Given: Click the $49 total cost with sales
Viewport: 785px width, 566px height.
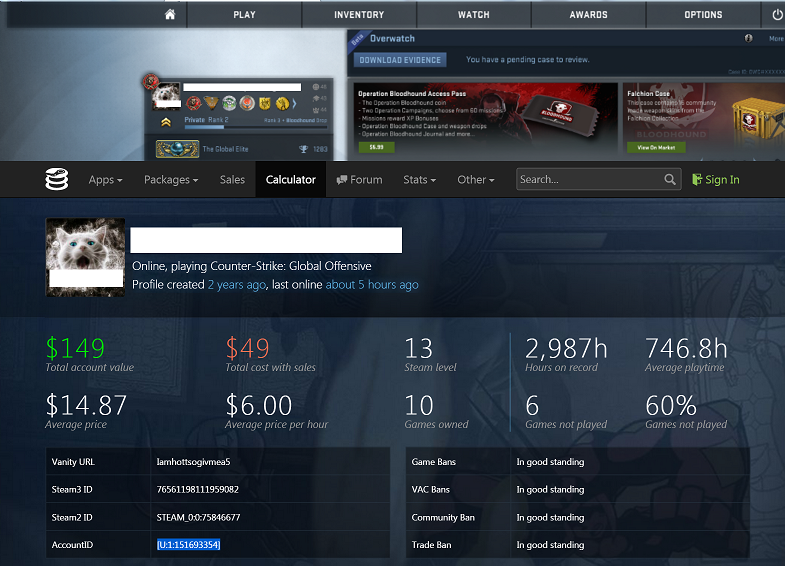Looking at the screenshot, I should point(247,348).
